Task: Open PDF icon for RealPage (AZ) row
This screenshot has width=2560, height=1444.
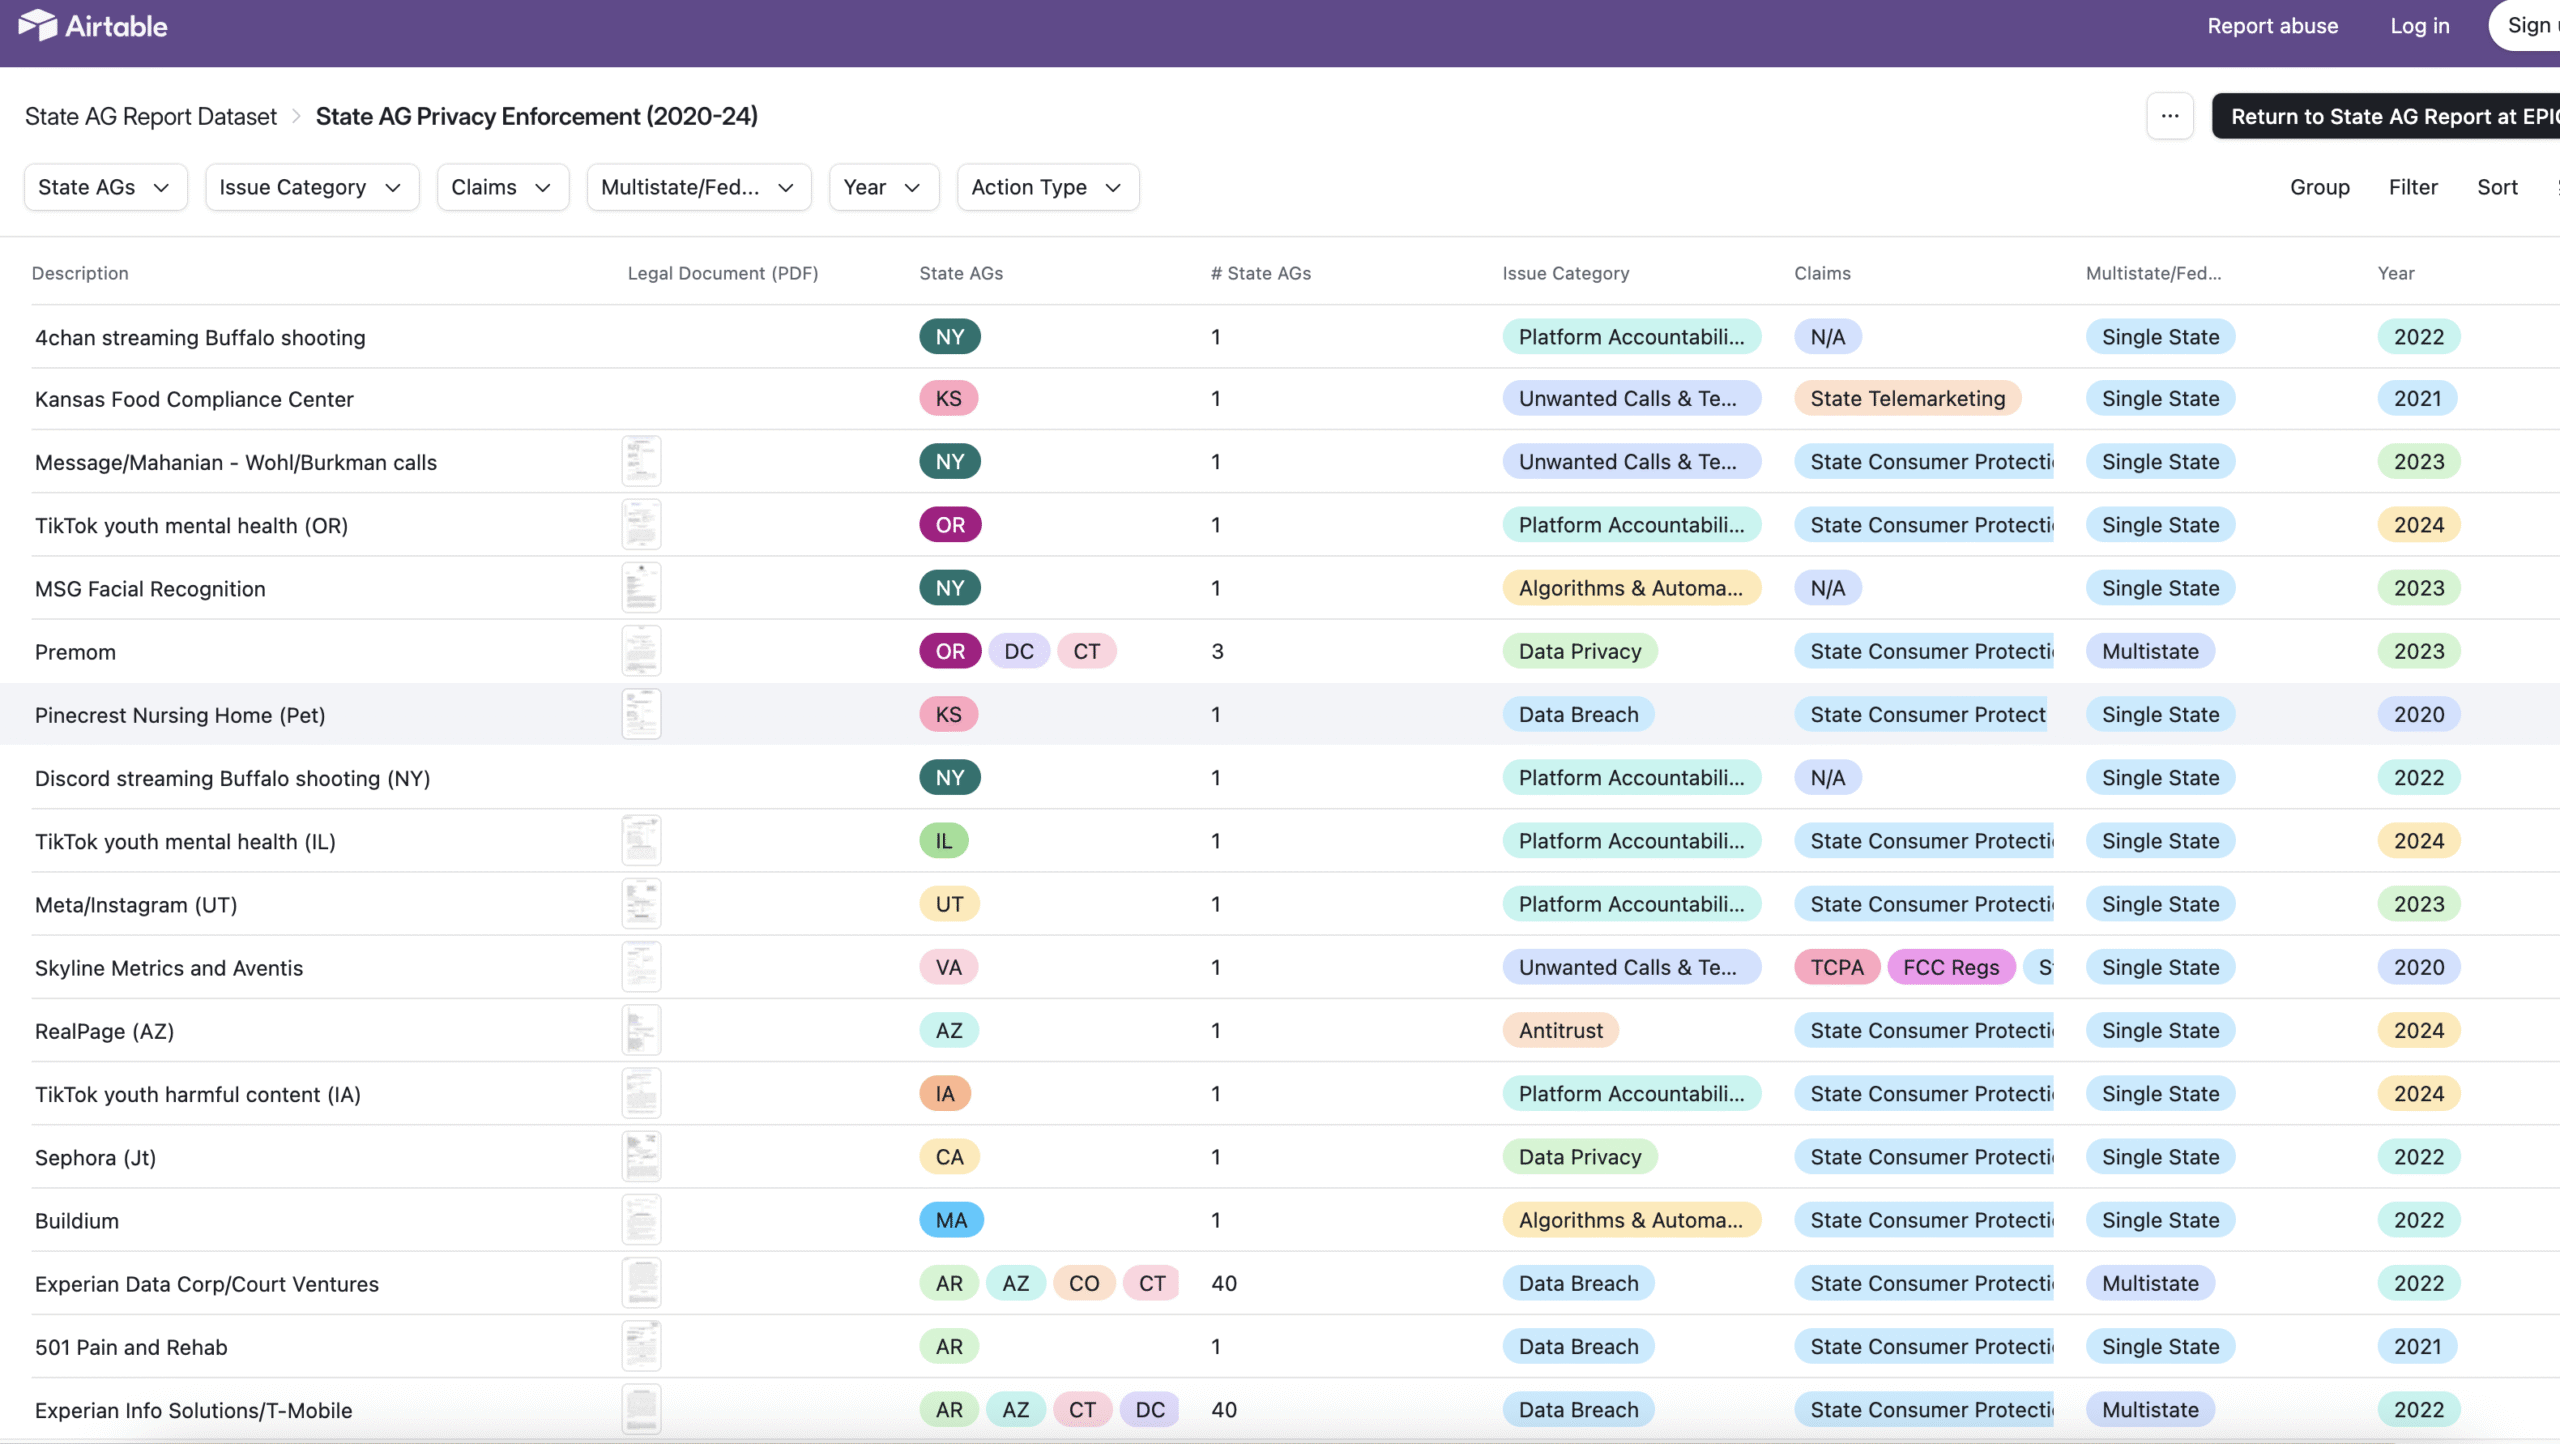Action: coord(641,1030)
